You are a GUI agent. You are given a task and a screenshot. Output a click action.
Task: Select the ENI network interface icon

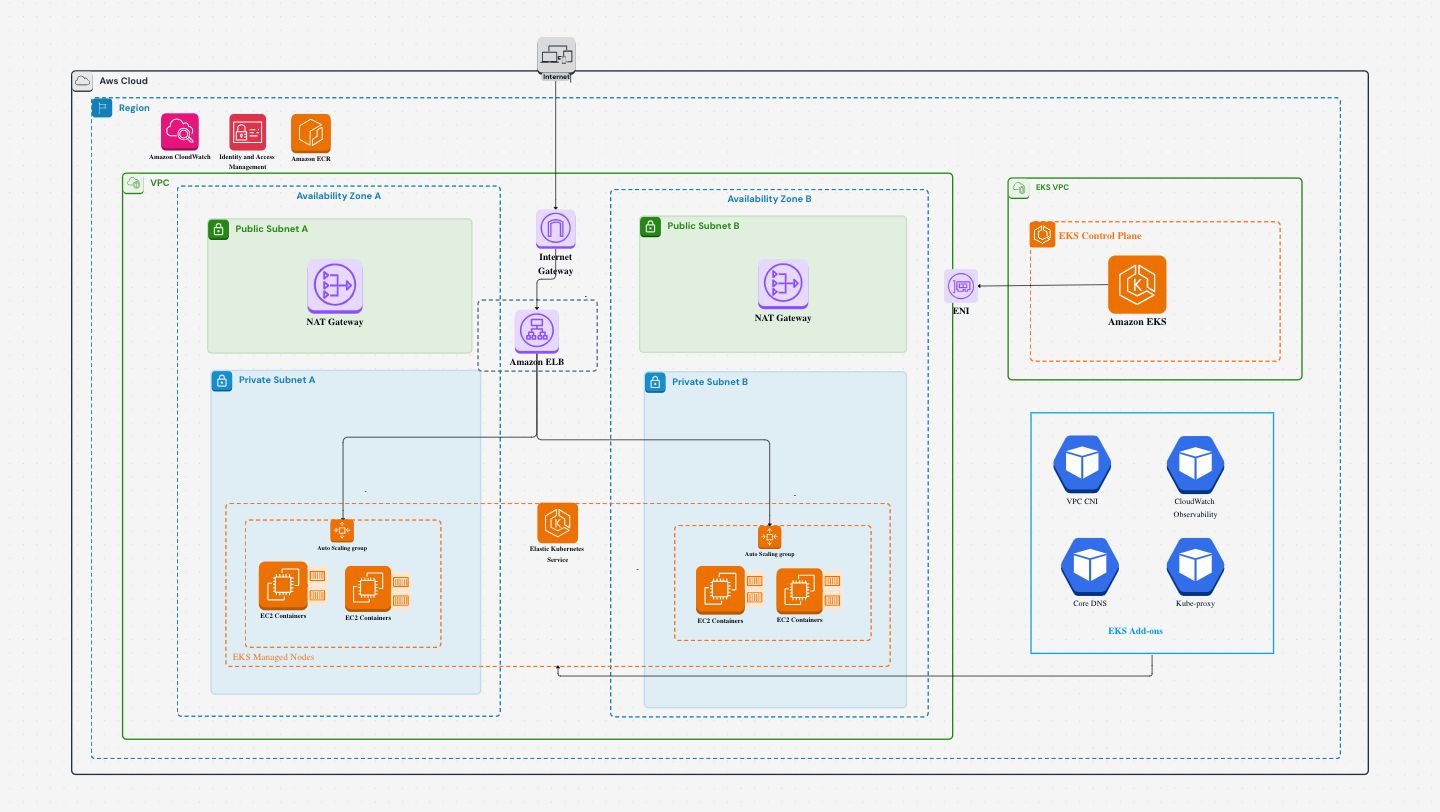[962, 286]
